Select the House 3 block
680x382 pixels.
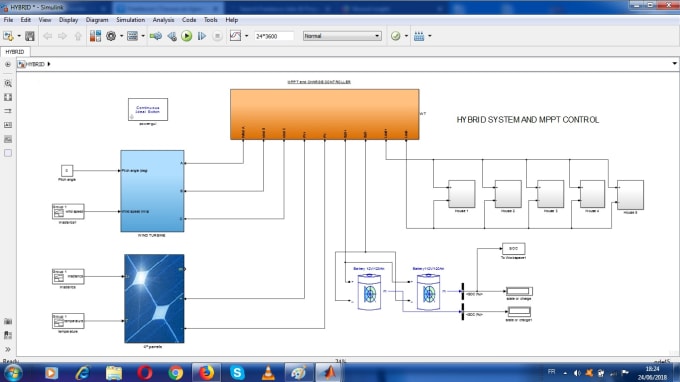[550, 194]
